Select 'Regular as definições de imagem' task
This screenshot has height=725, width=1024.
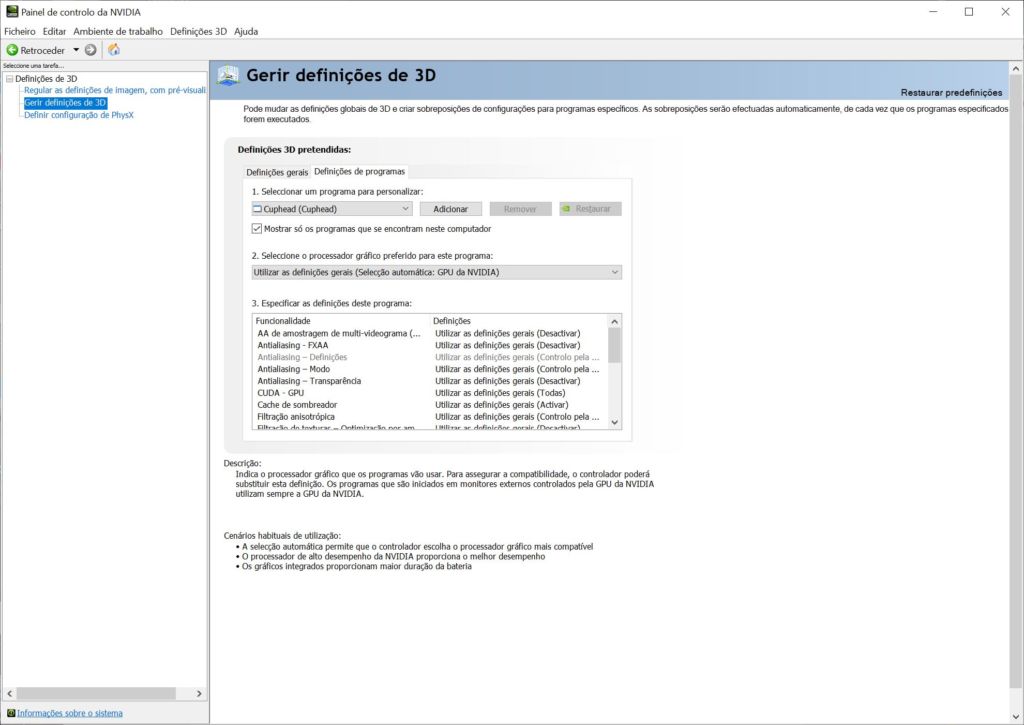pyautogui.click(x=115, y=90)
